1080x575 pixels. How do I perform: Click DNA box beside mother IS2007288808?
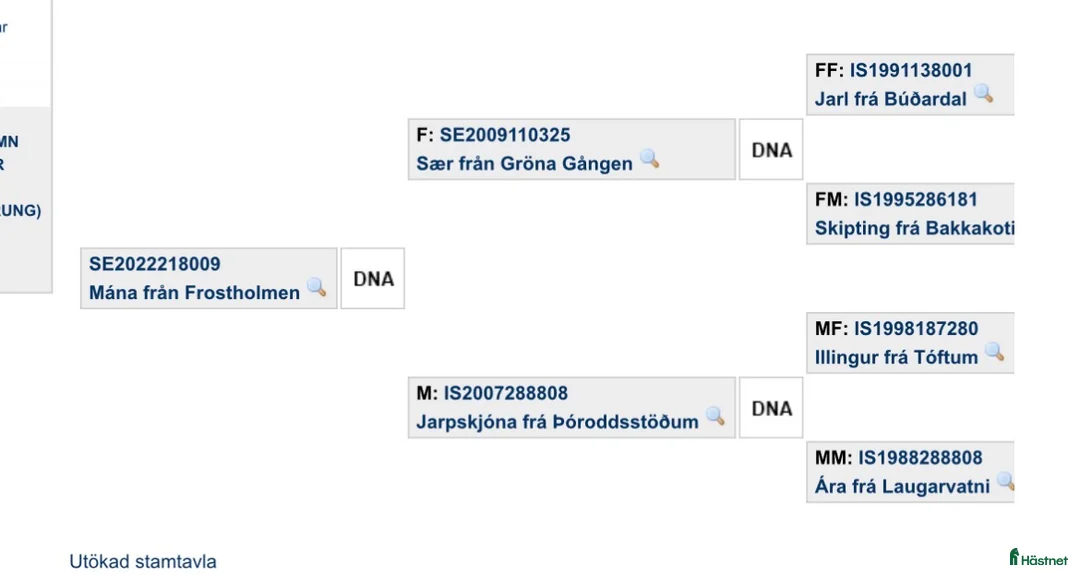771,408
